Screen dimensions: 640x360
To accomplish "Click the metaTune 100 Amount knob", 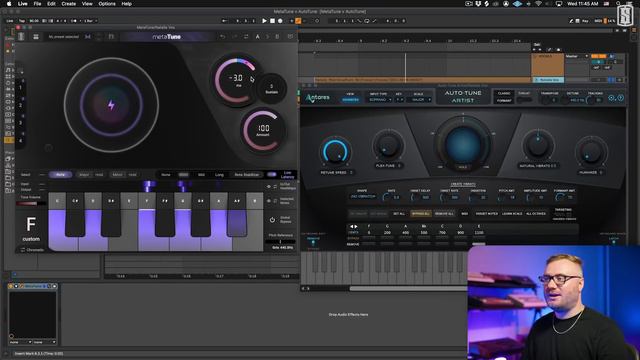I will pos(263,131).
